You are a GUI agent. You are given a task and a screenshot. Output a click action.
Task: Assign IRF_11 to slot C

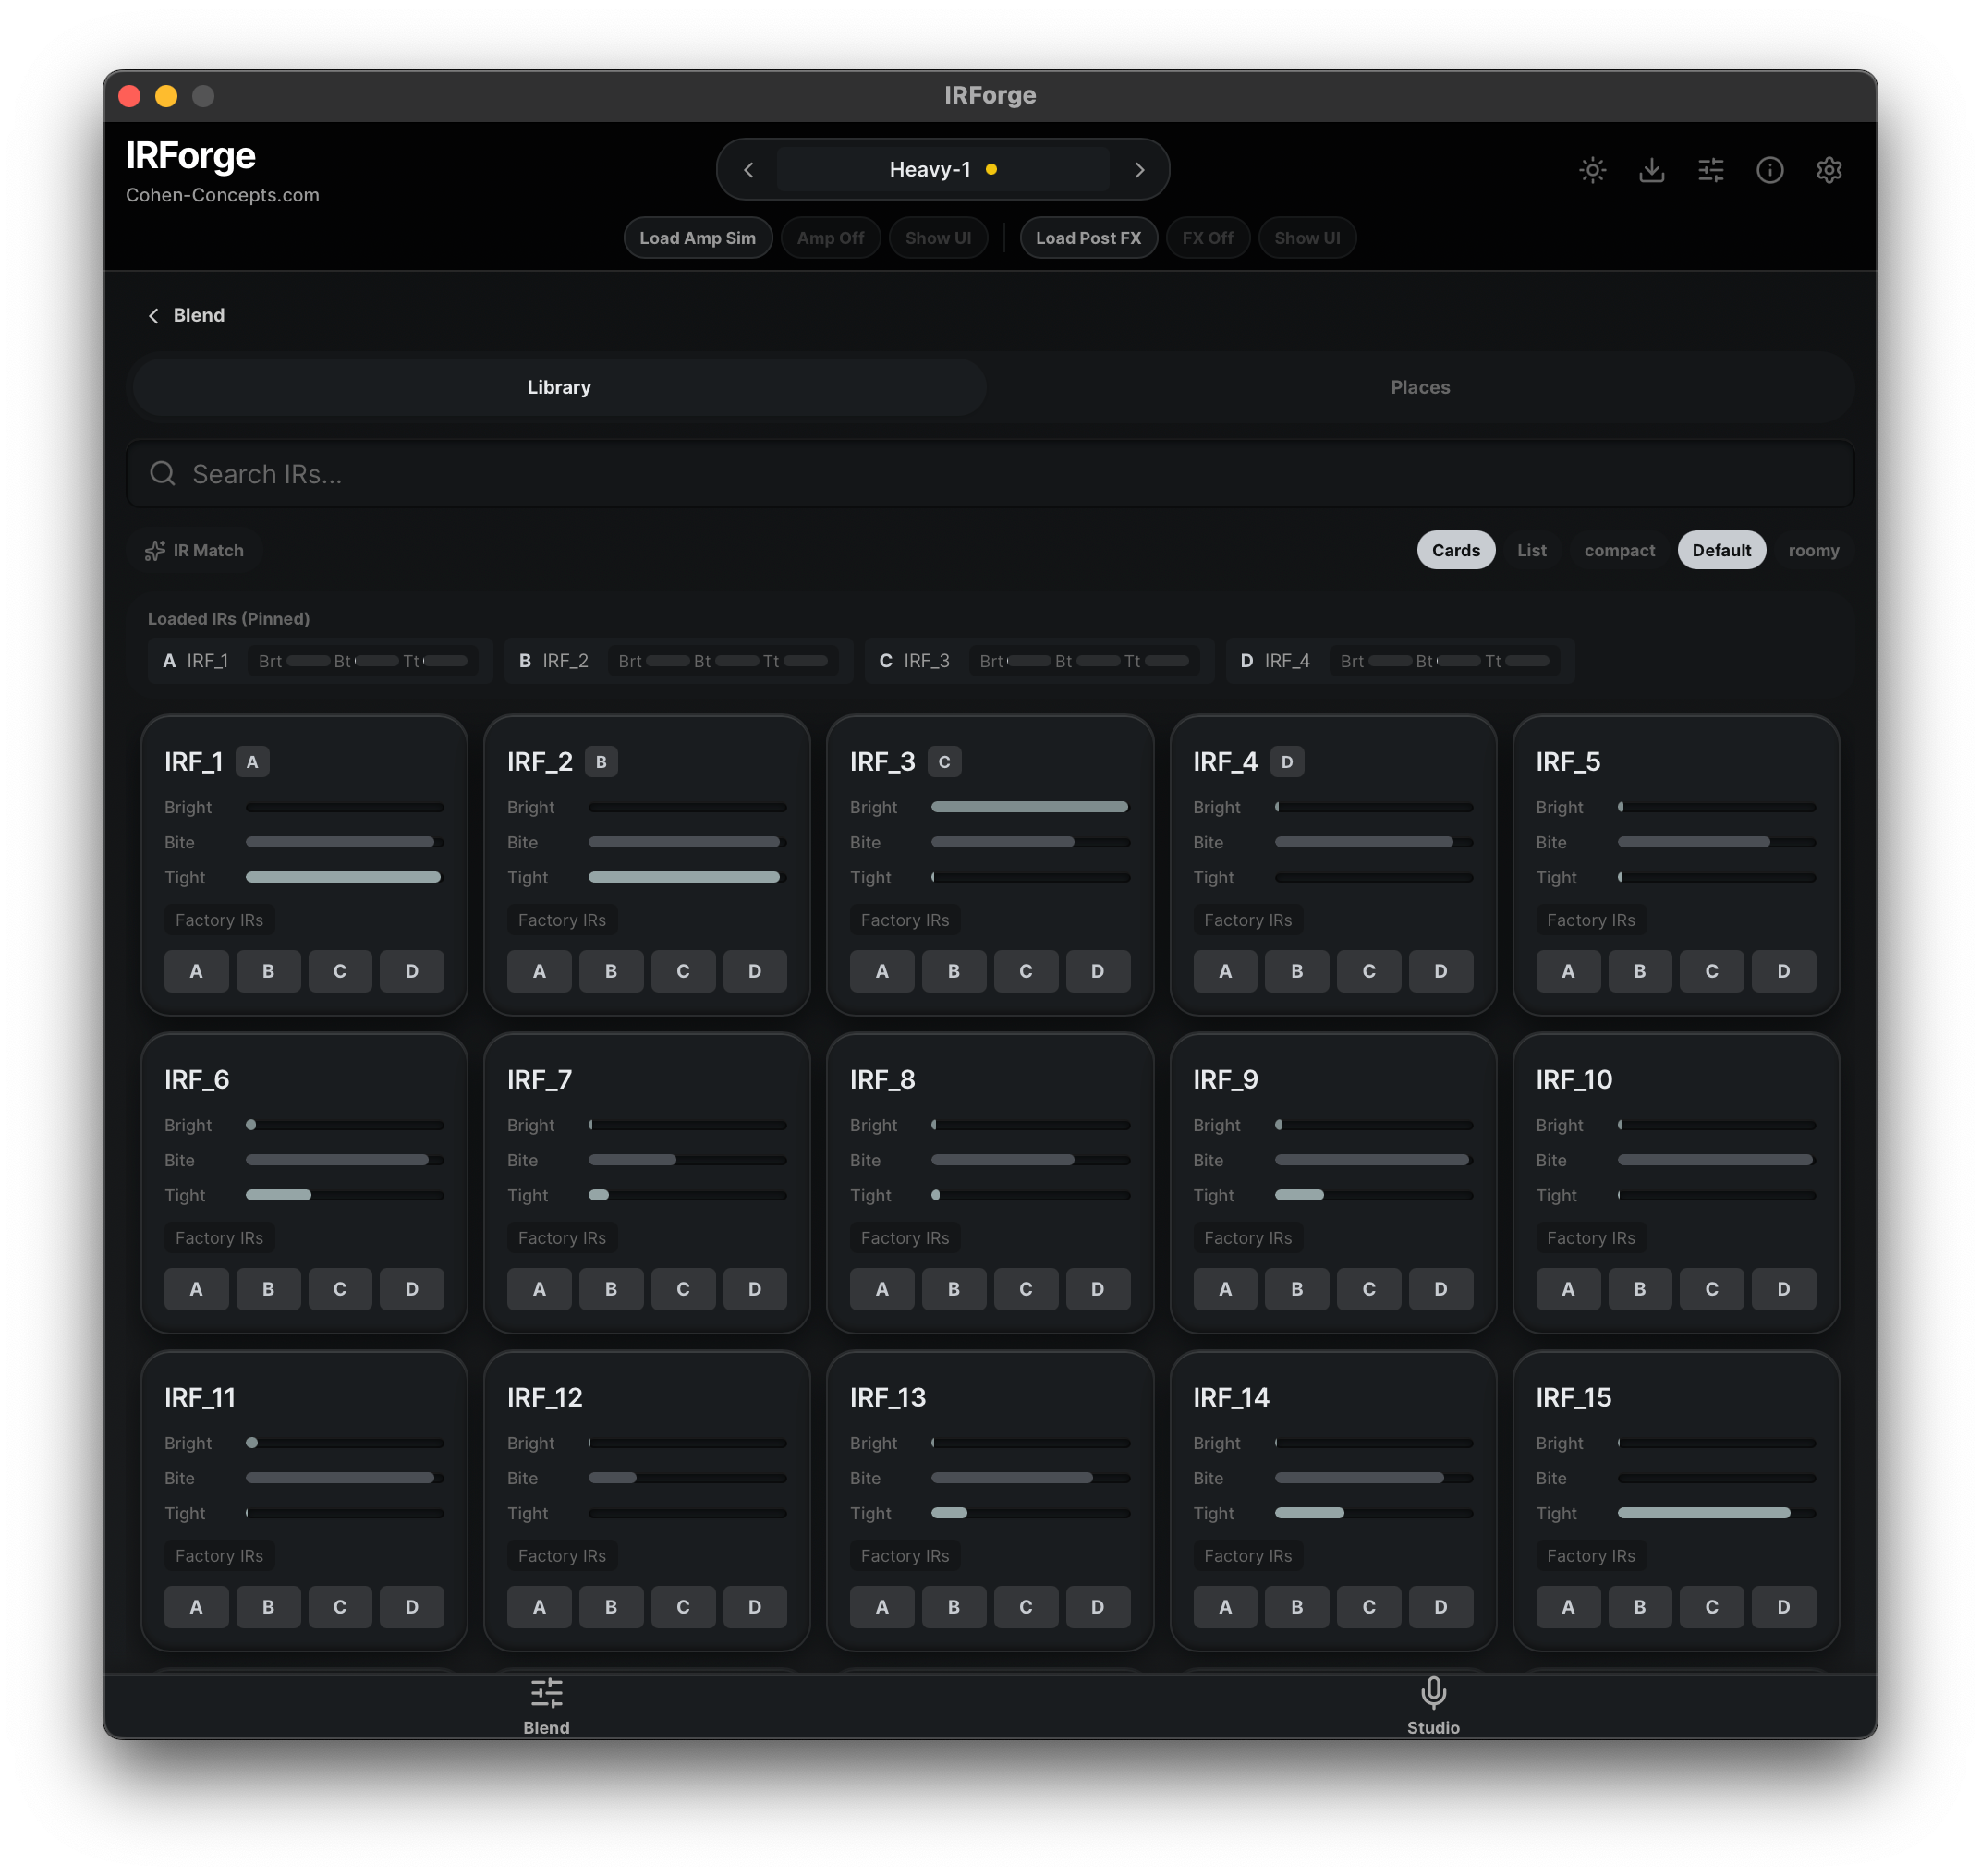point(340,1607)
